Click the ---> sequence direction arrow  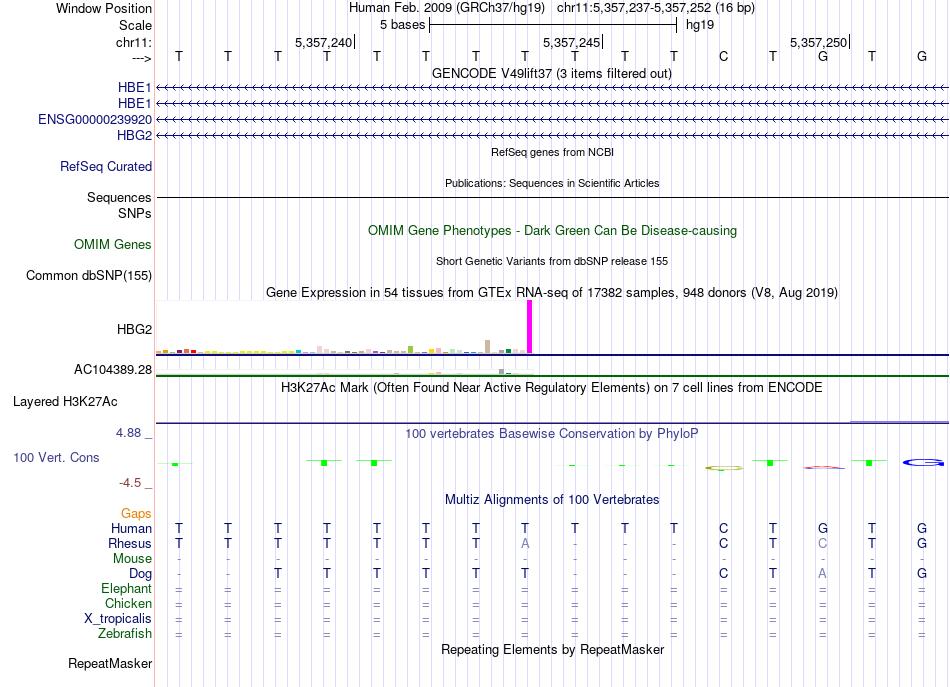click(142, 58)
